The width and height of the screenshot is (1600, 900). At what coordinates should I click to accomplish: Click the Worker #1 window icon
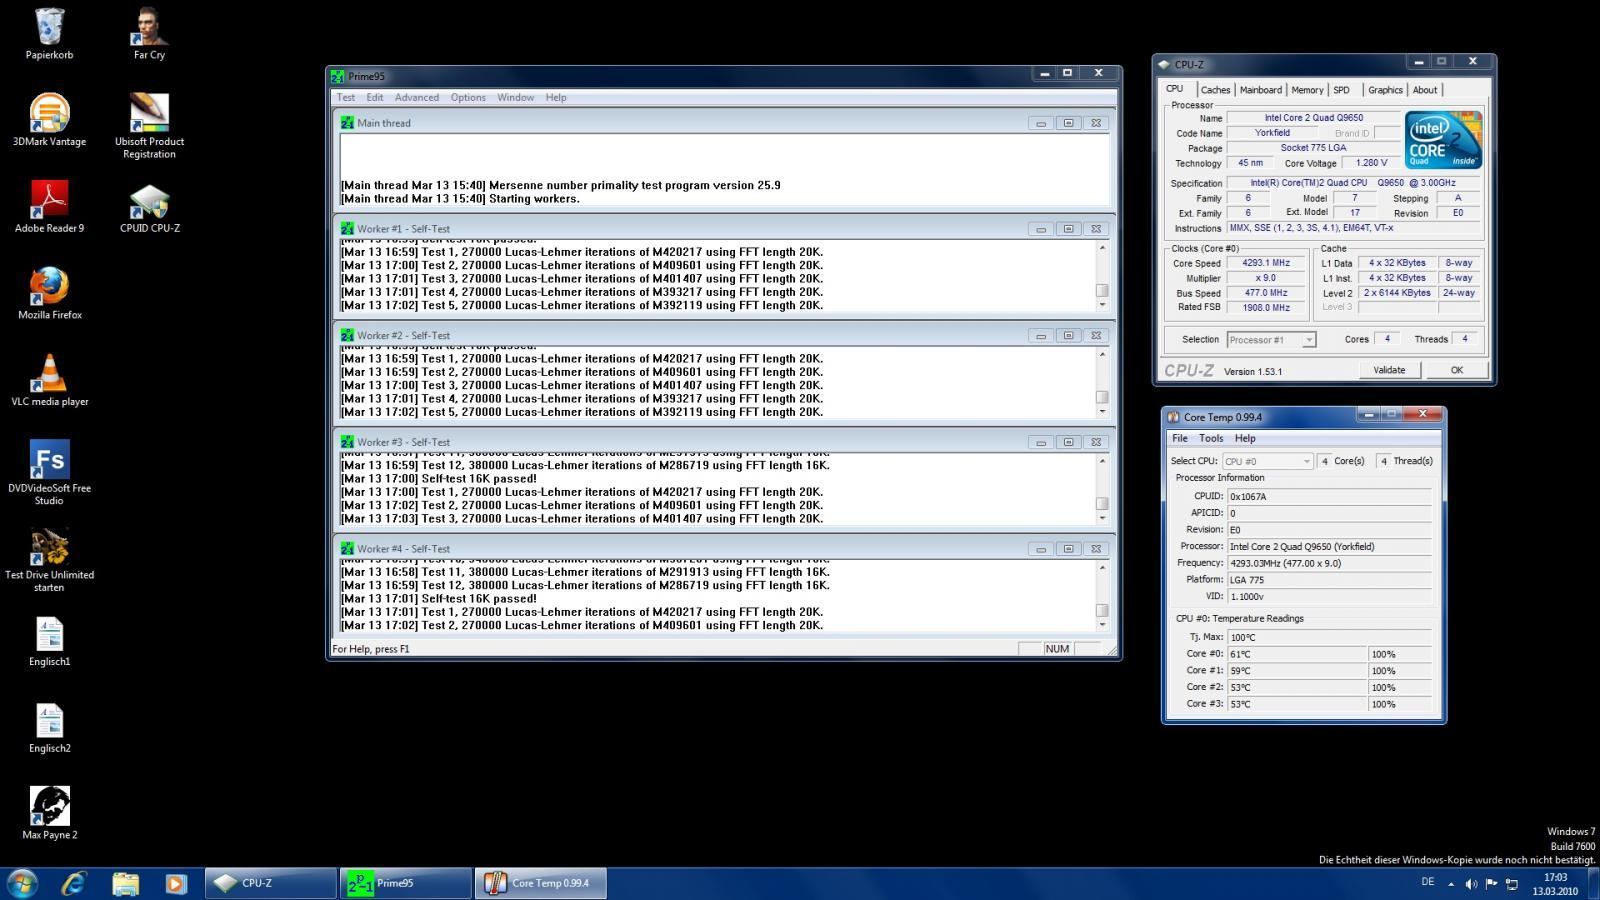tap(347, 229)
